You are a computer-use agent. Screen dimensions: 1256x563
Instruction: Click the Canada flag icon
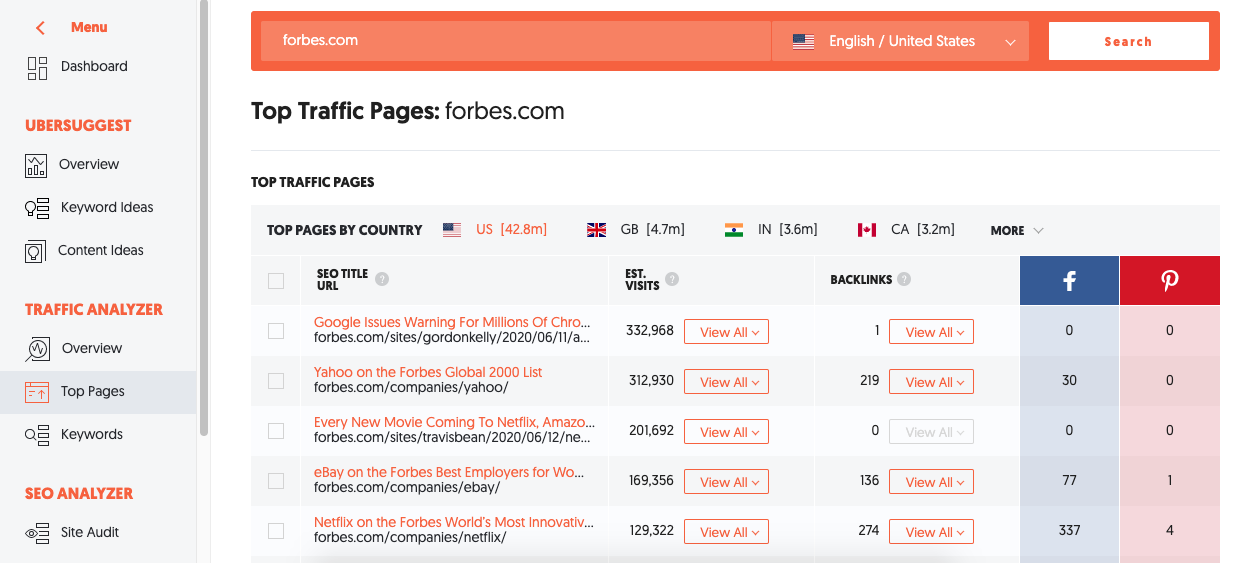[867, 230]
